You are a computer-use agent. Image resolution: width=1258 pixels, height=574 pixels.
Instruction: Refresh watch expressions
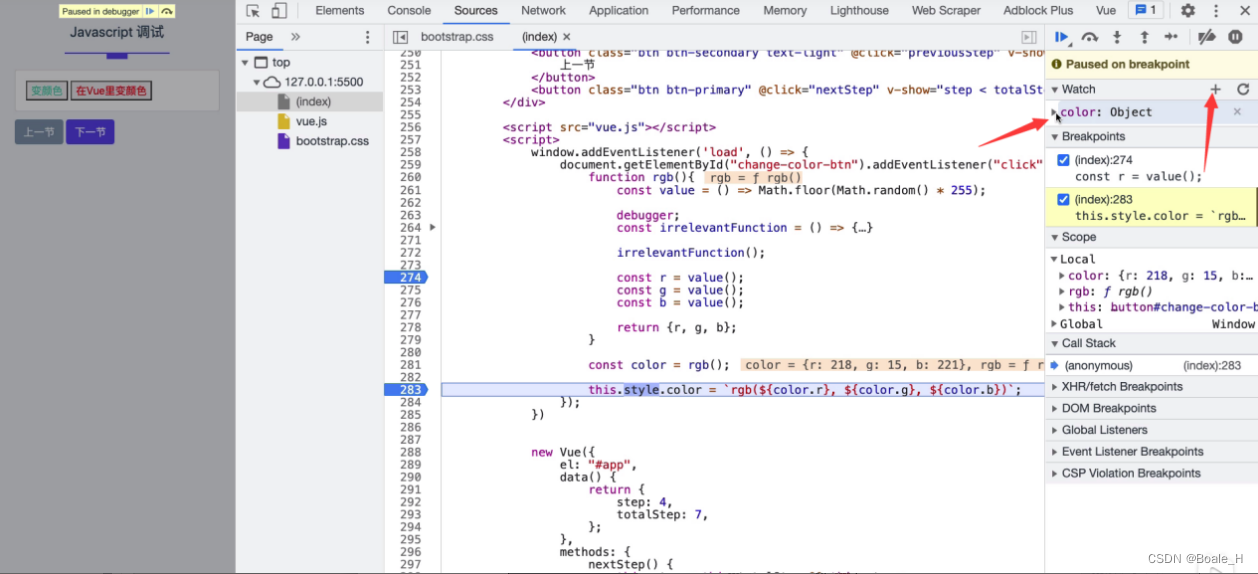1243,89
